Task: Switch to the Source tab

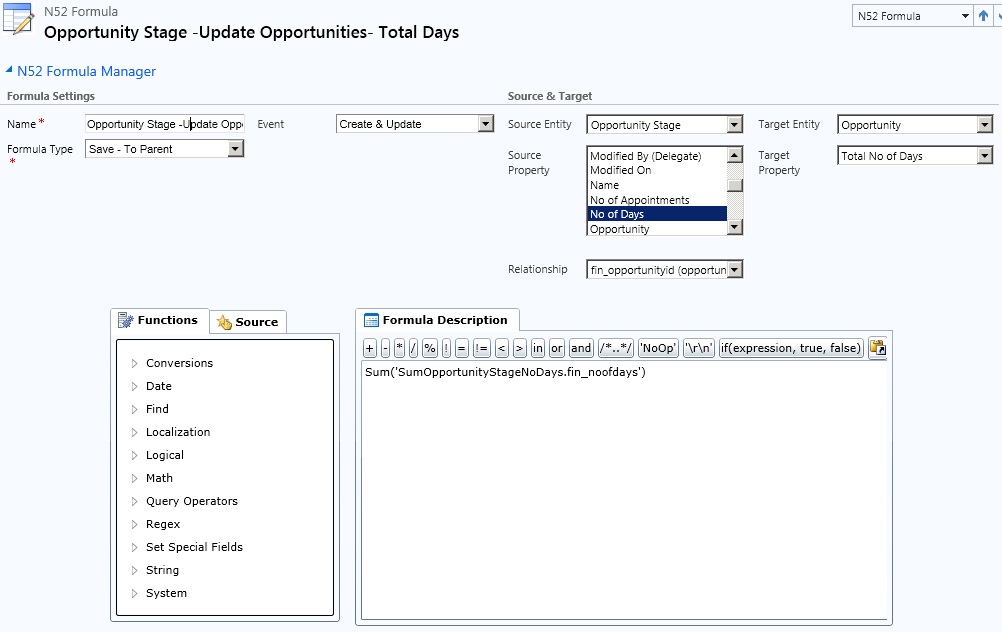Action: coord(247,322)
